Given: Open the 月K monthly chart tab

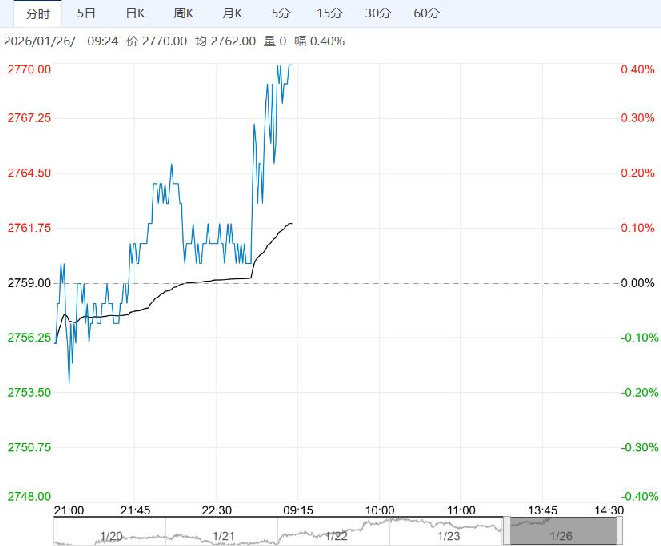Looking at the screenshot, I should (232, 13).
